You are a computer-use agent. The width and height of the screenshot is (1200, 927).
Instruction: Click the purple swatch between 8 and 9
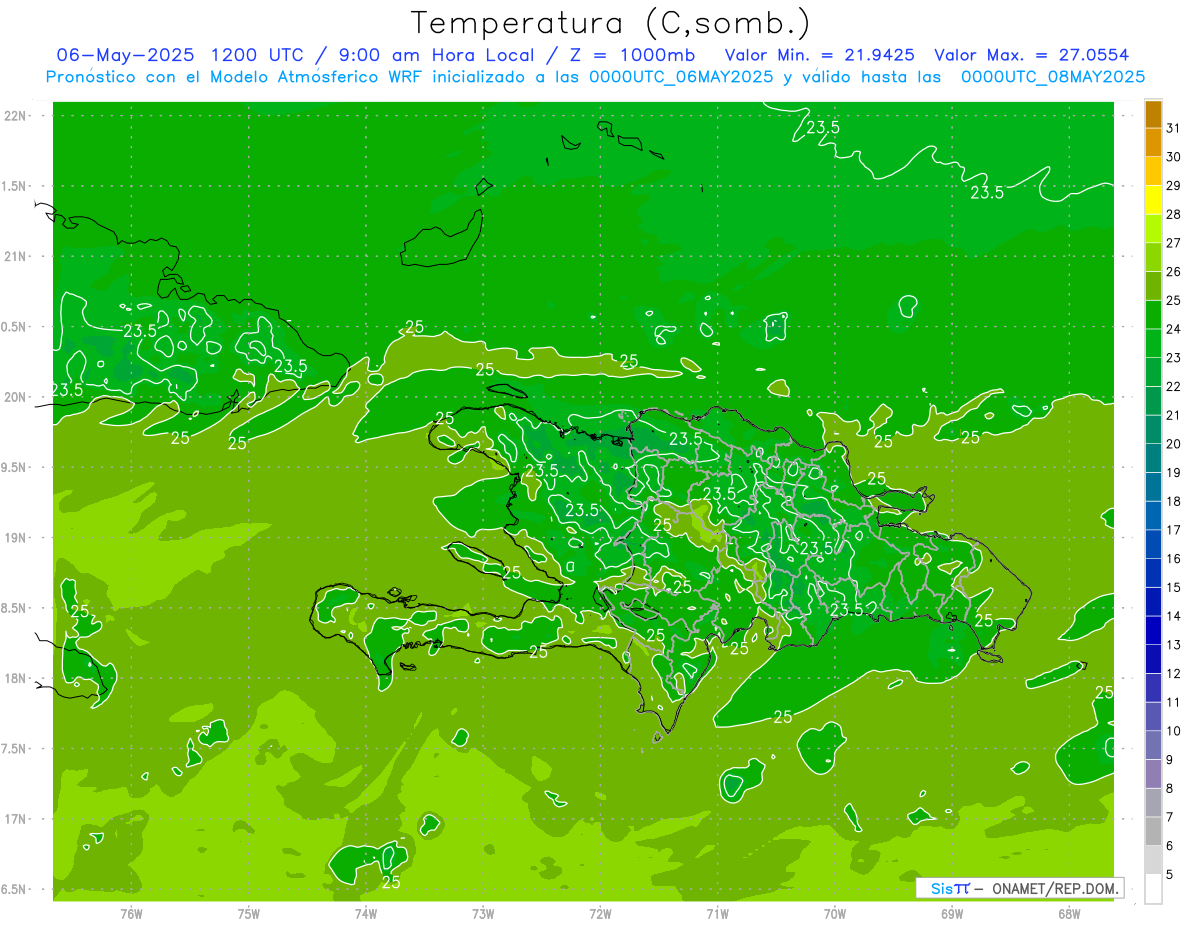(x=1153, y=774)
